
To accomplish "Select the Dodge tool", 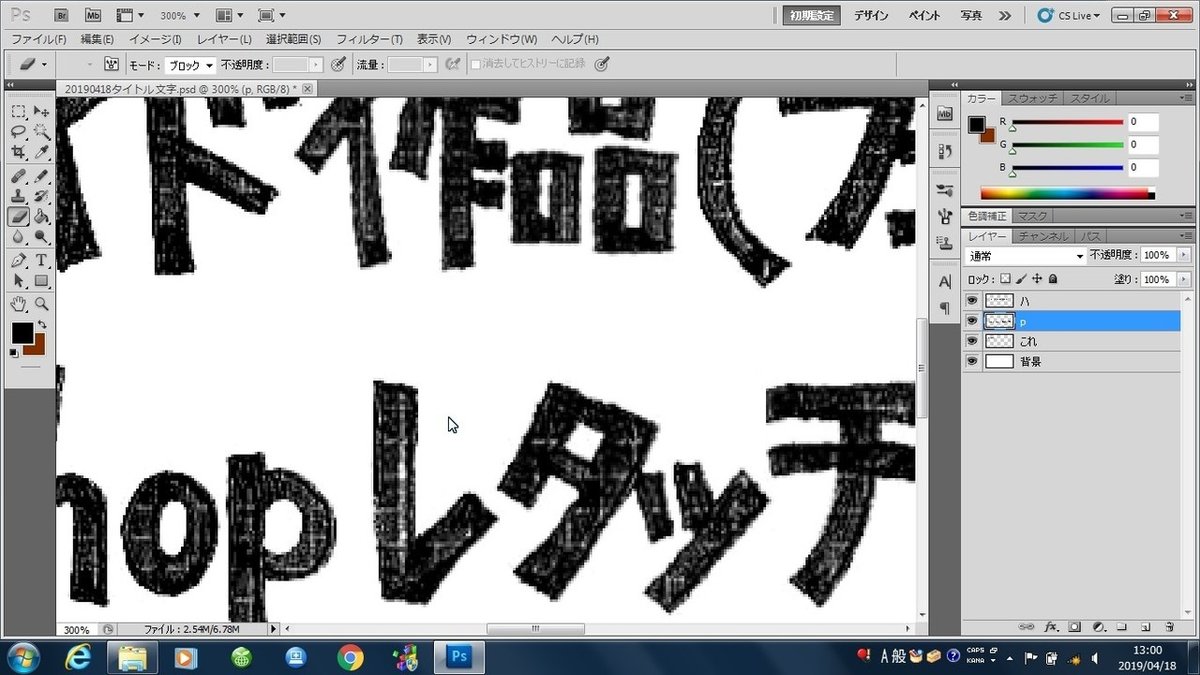I will click(41, 237).
